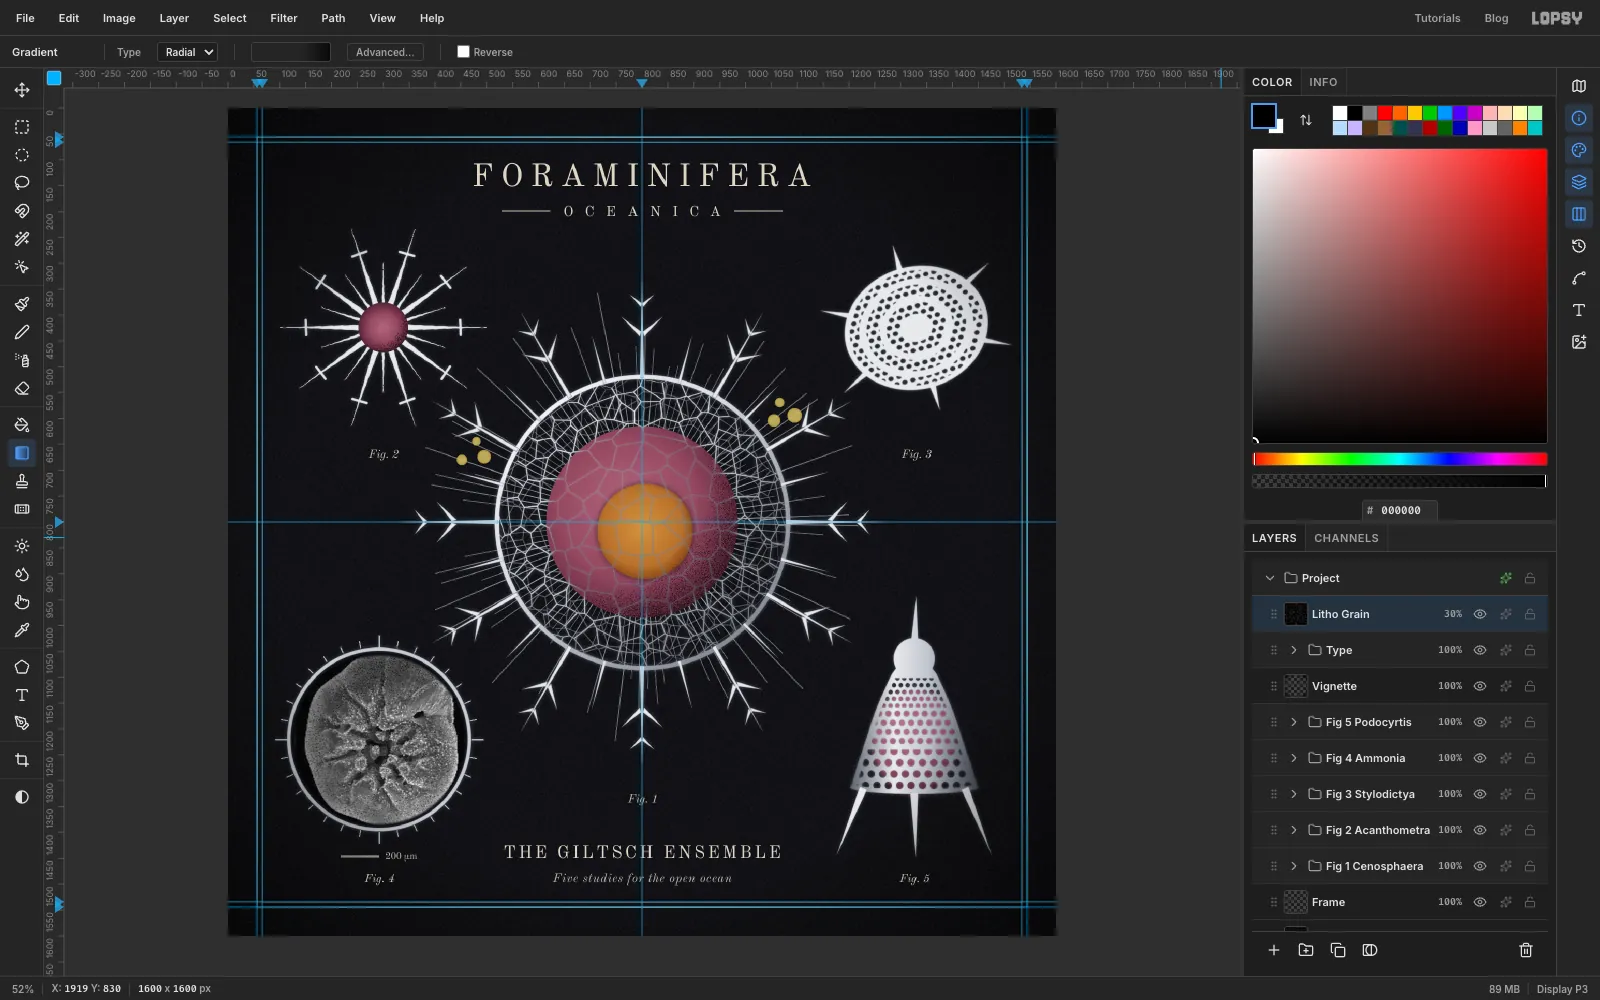
Task: Open the gradient Type dropdown set to Radial
Action: click(187, 52)
